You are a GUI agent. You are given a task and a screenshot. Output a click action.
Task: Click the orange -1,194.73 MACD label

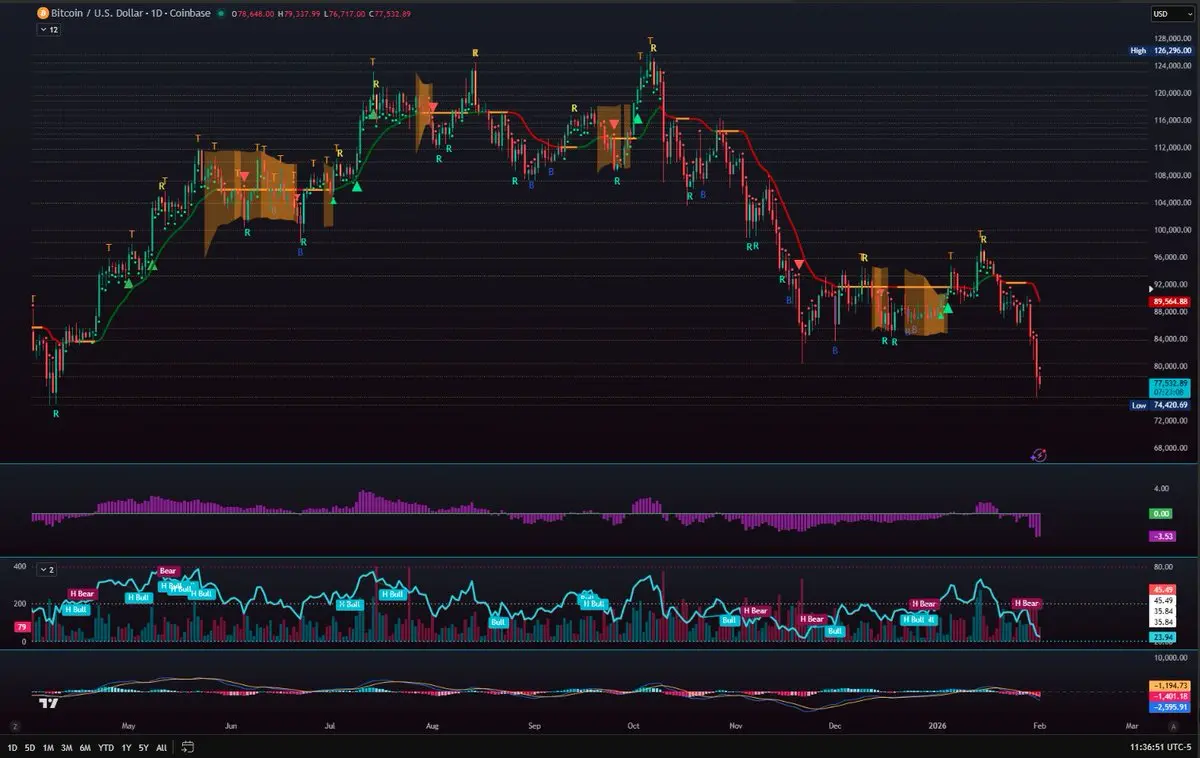[x=1169, y=685]
